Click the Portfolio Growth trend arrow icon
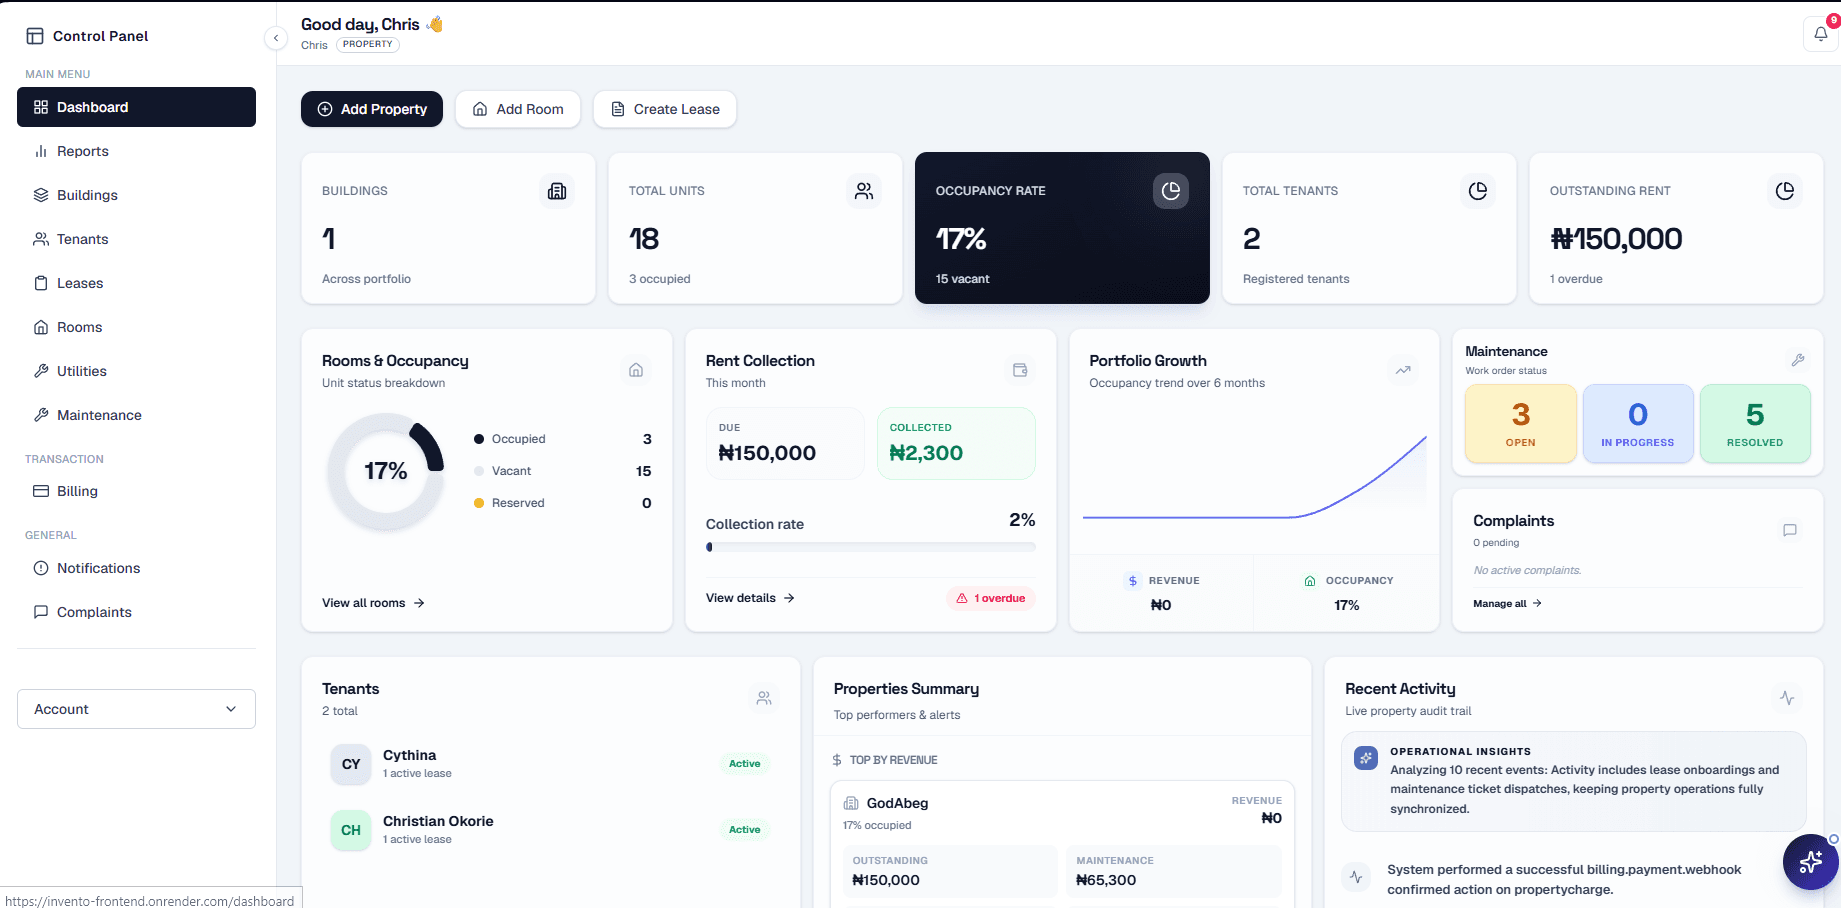The height and width of the screenshot is (908, 1841). tap(1403, 370)
